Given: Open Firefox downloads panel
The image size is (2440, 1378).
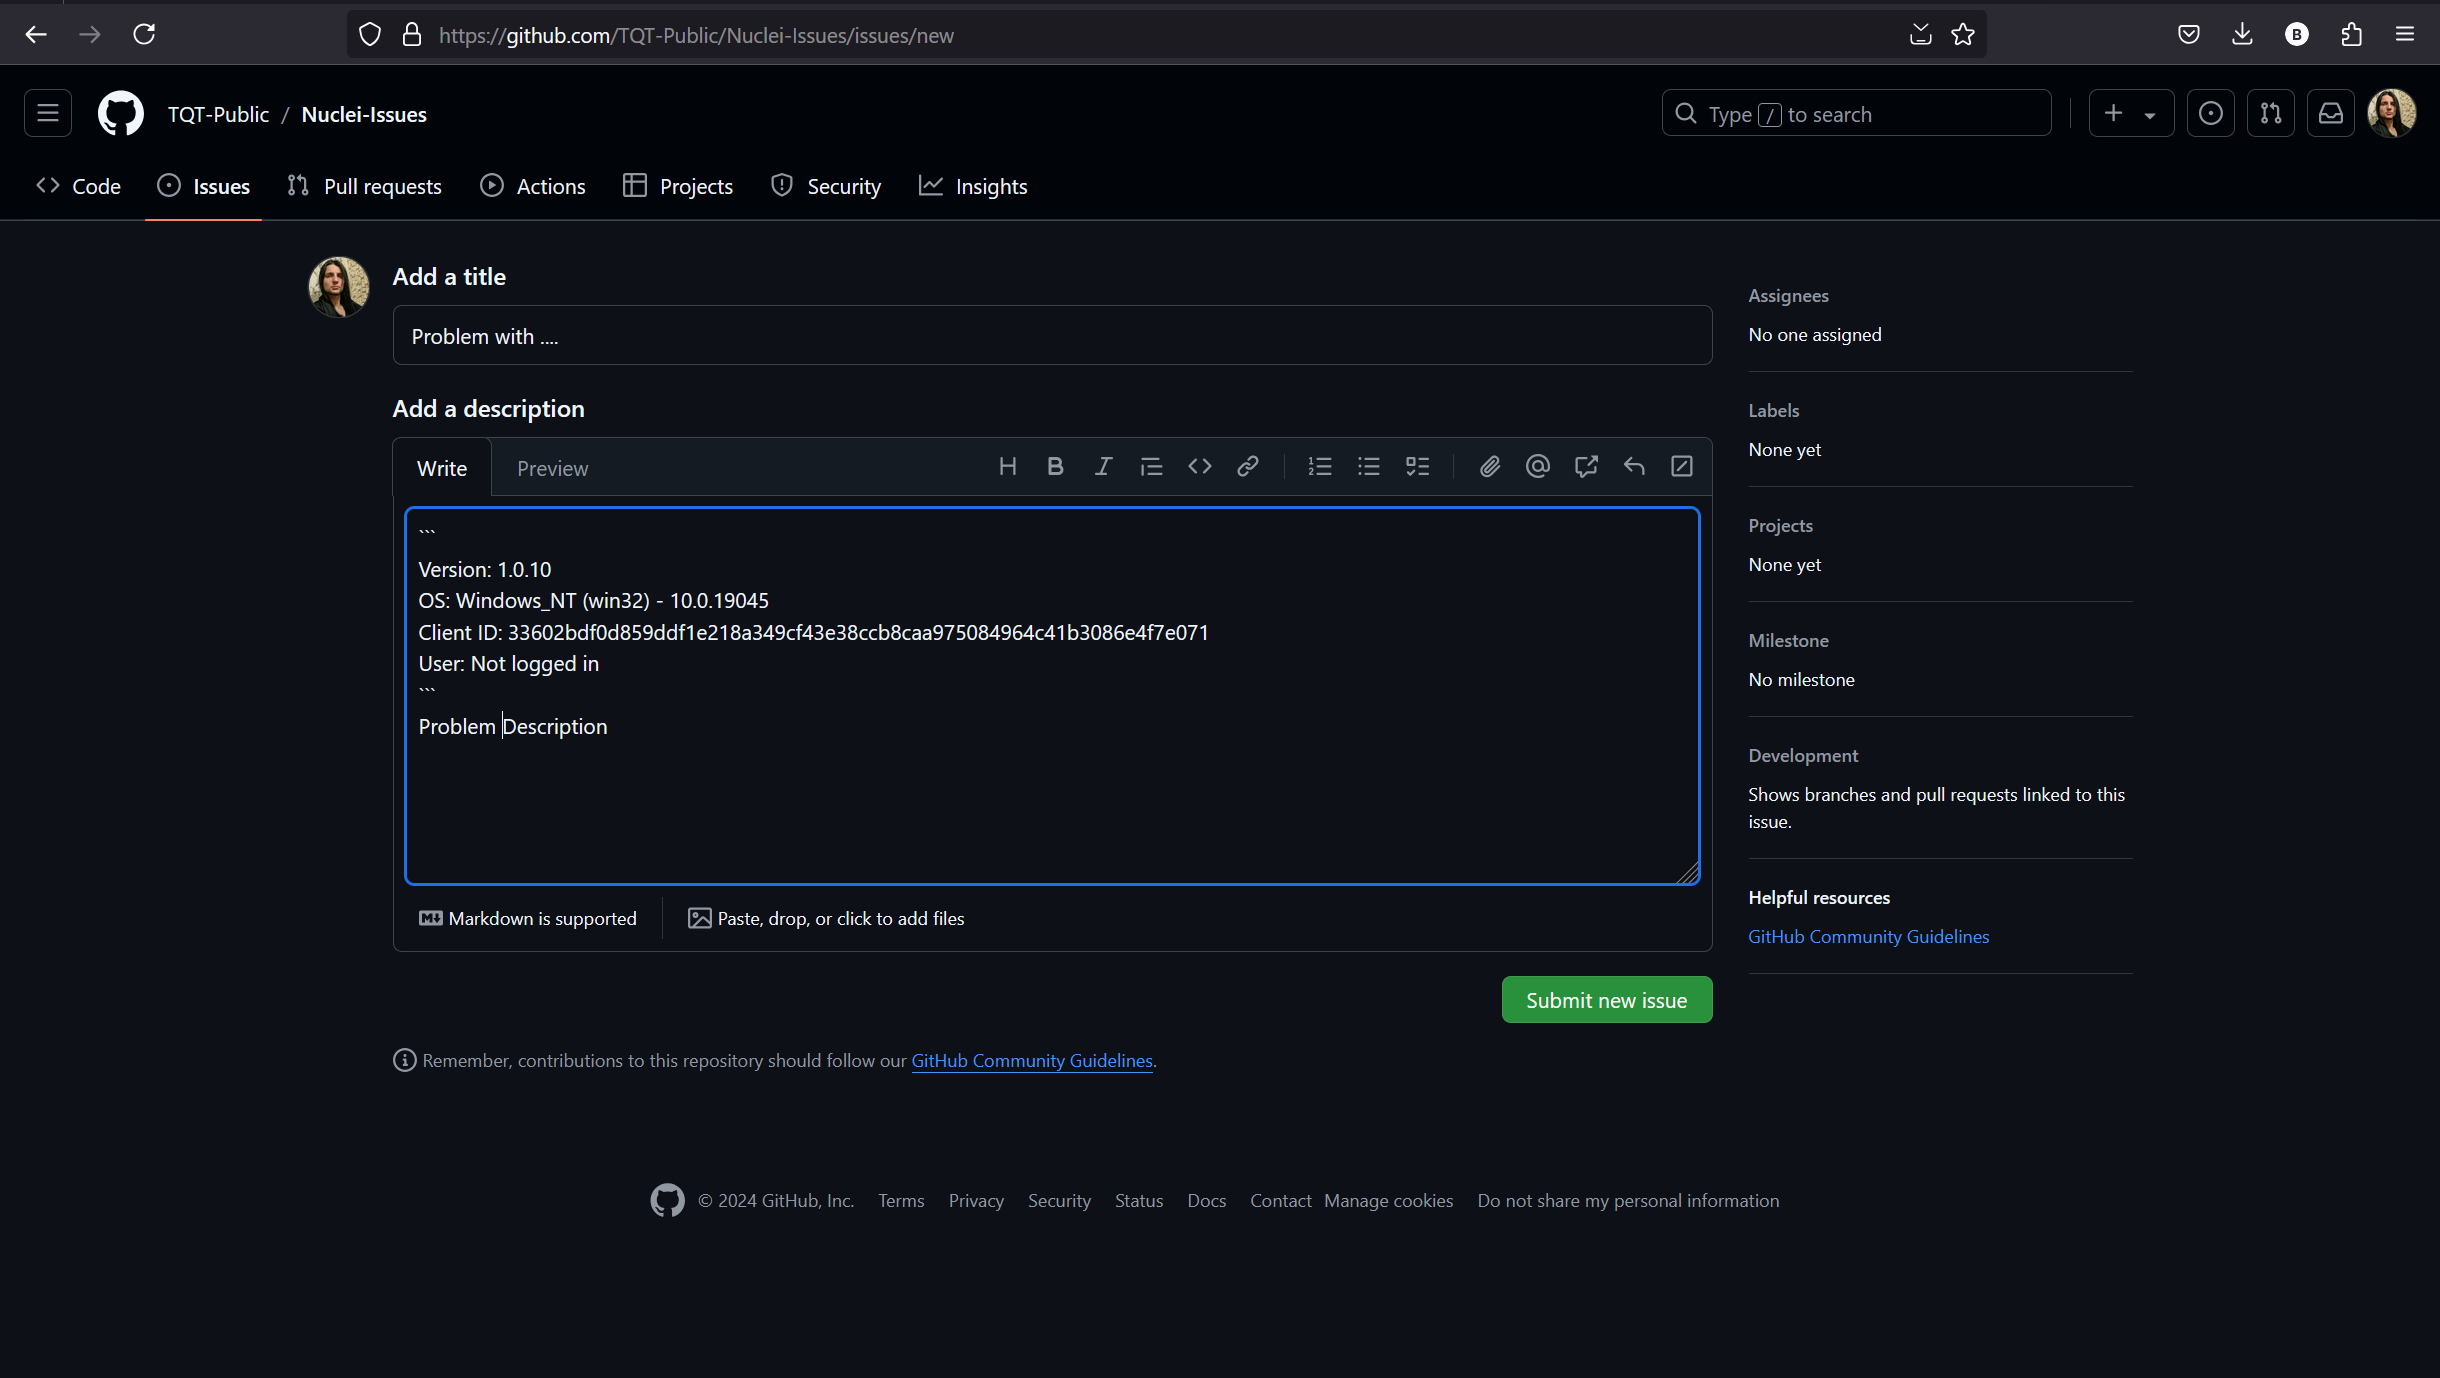Looking at the screenshot, I should 2243,35.
